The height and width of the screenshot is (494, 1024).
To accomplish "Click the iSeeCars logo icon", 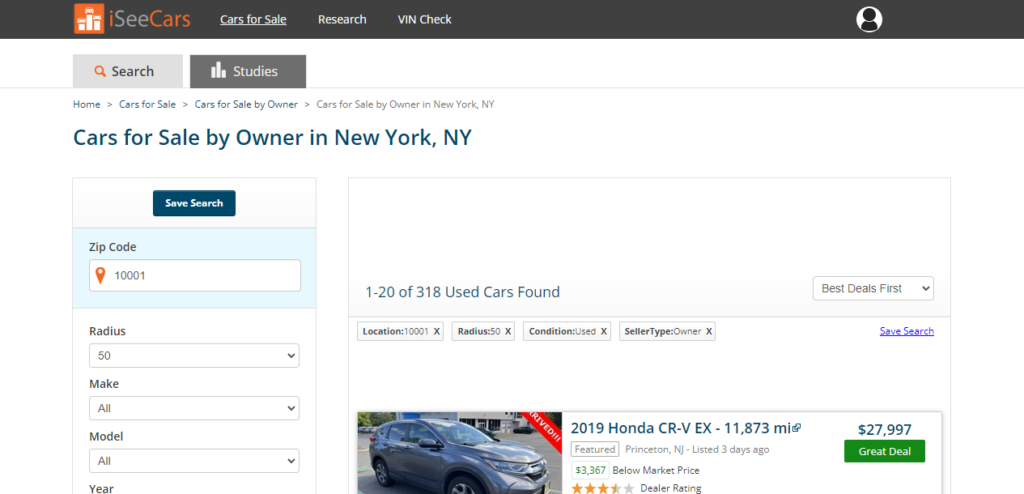I will (x=88, y=18).
